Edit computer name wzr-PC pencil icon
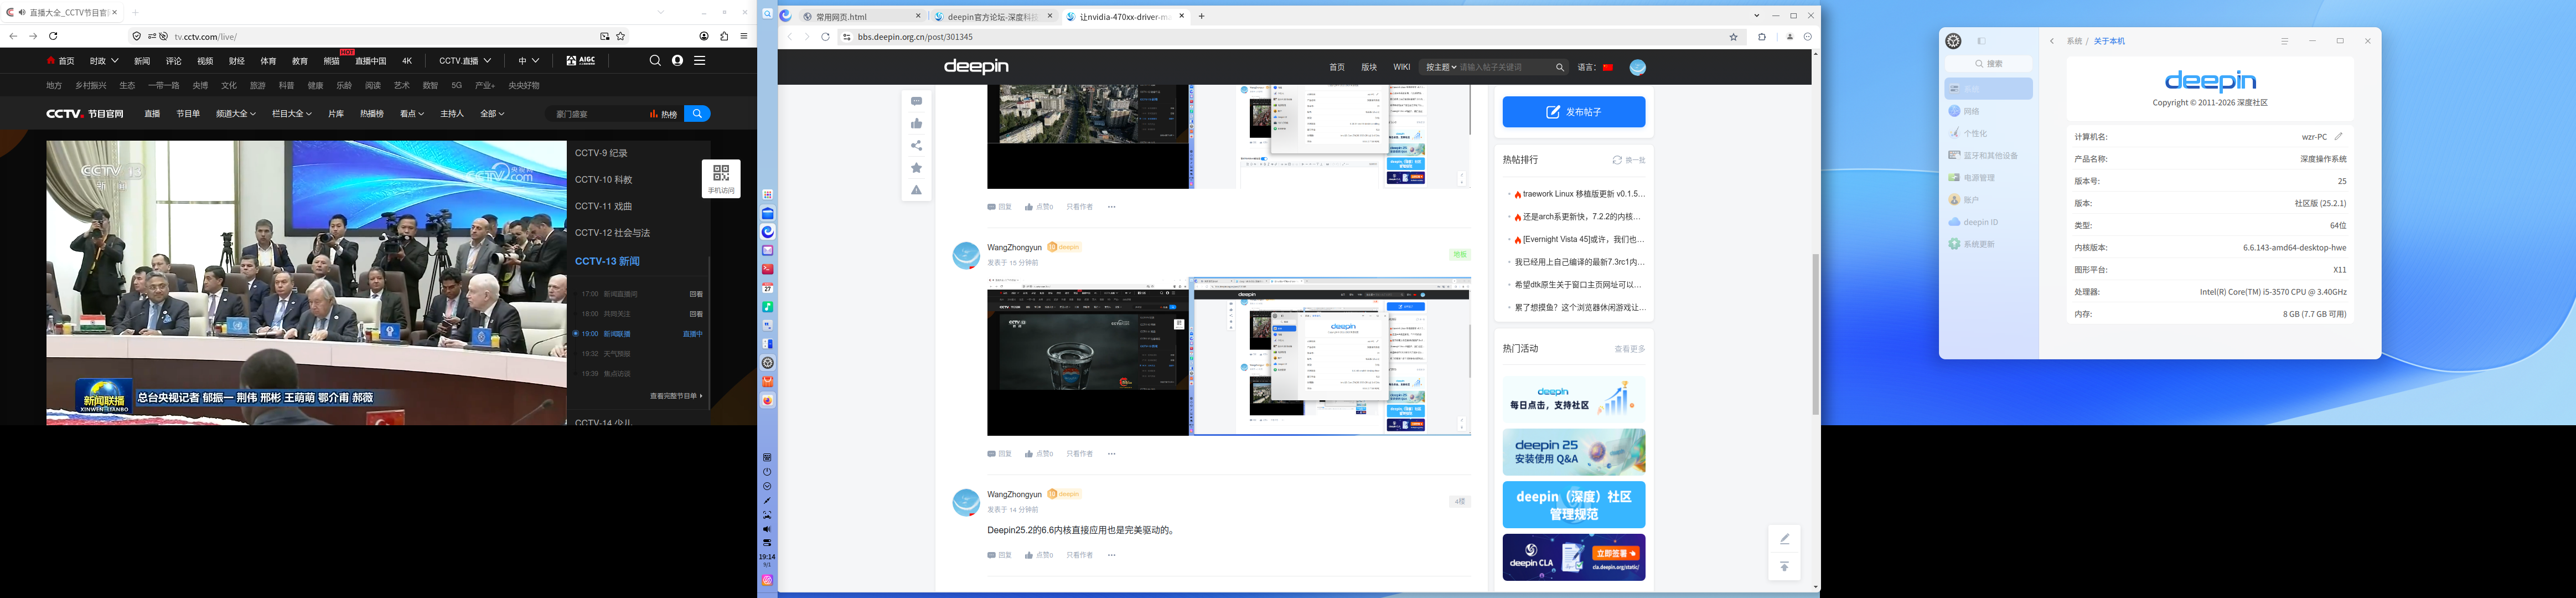This screenshot has height=598, width=2576. click(x=2338, y=136)
